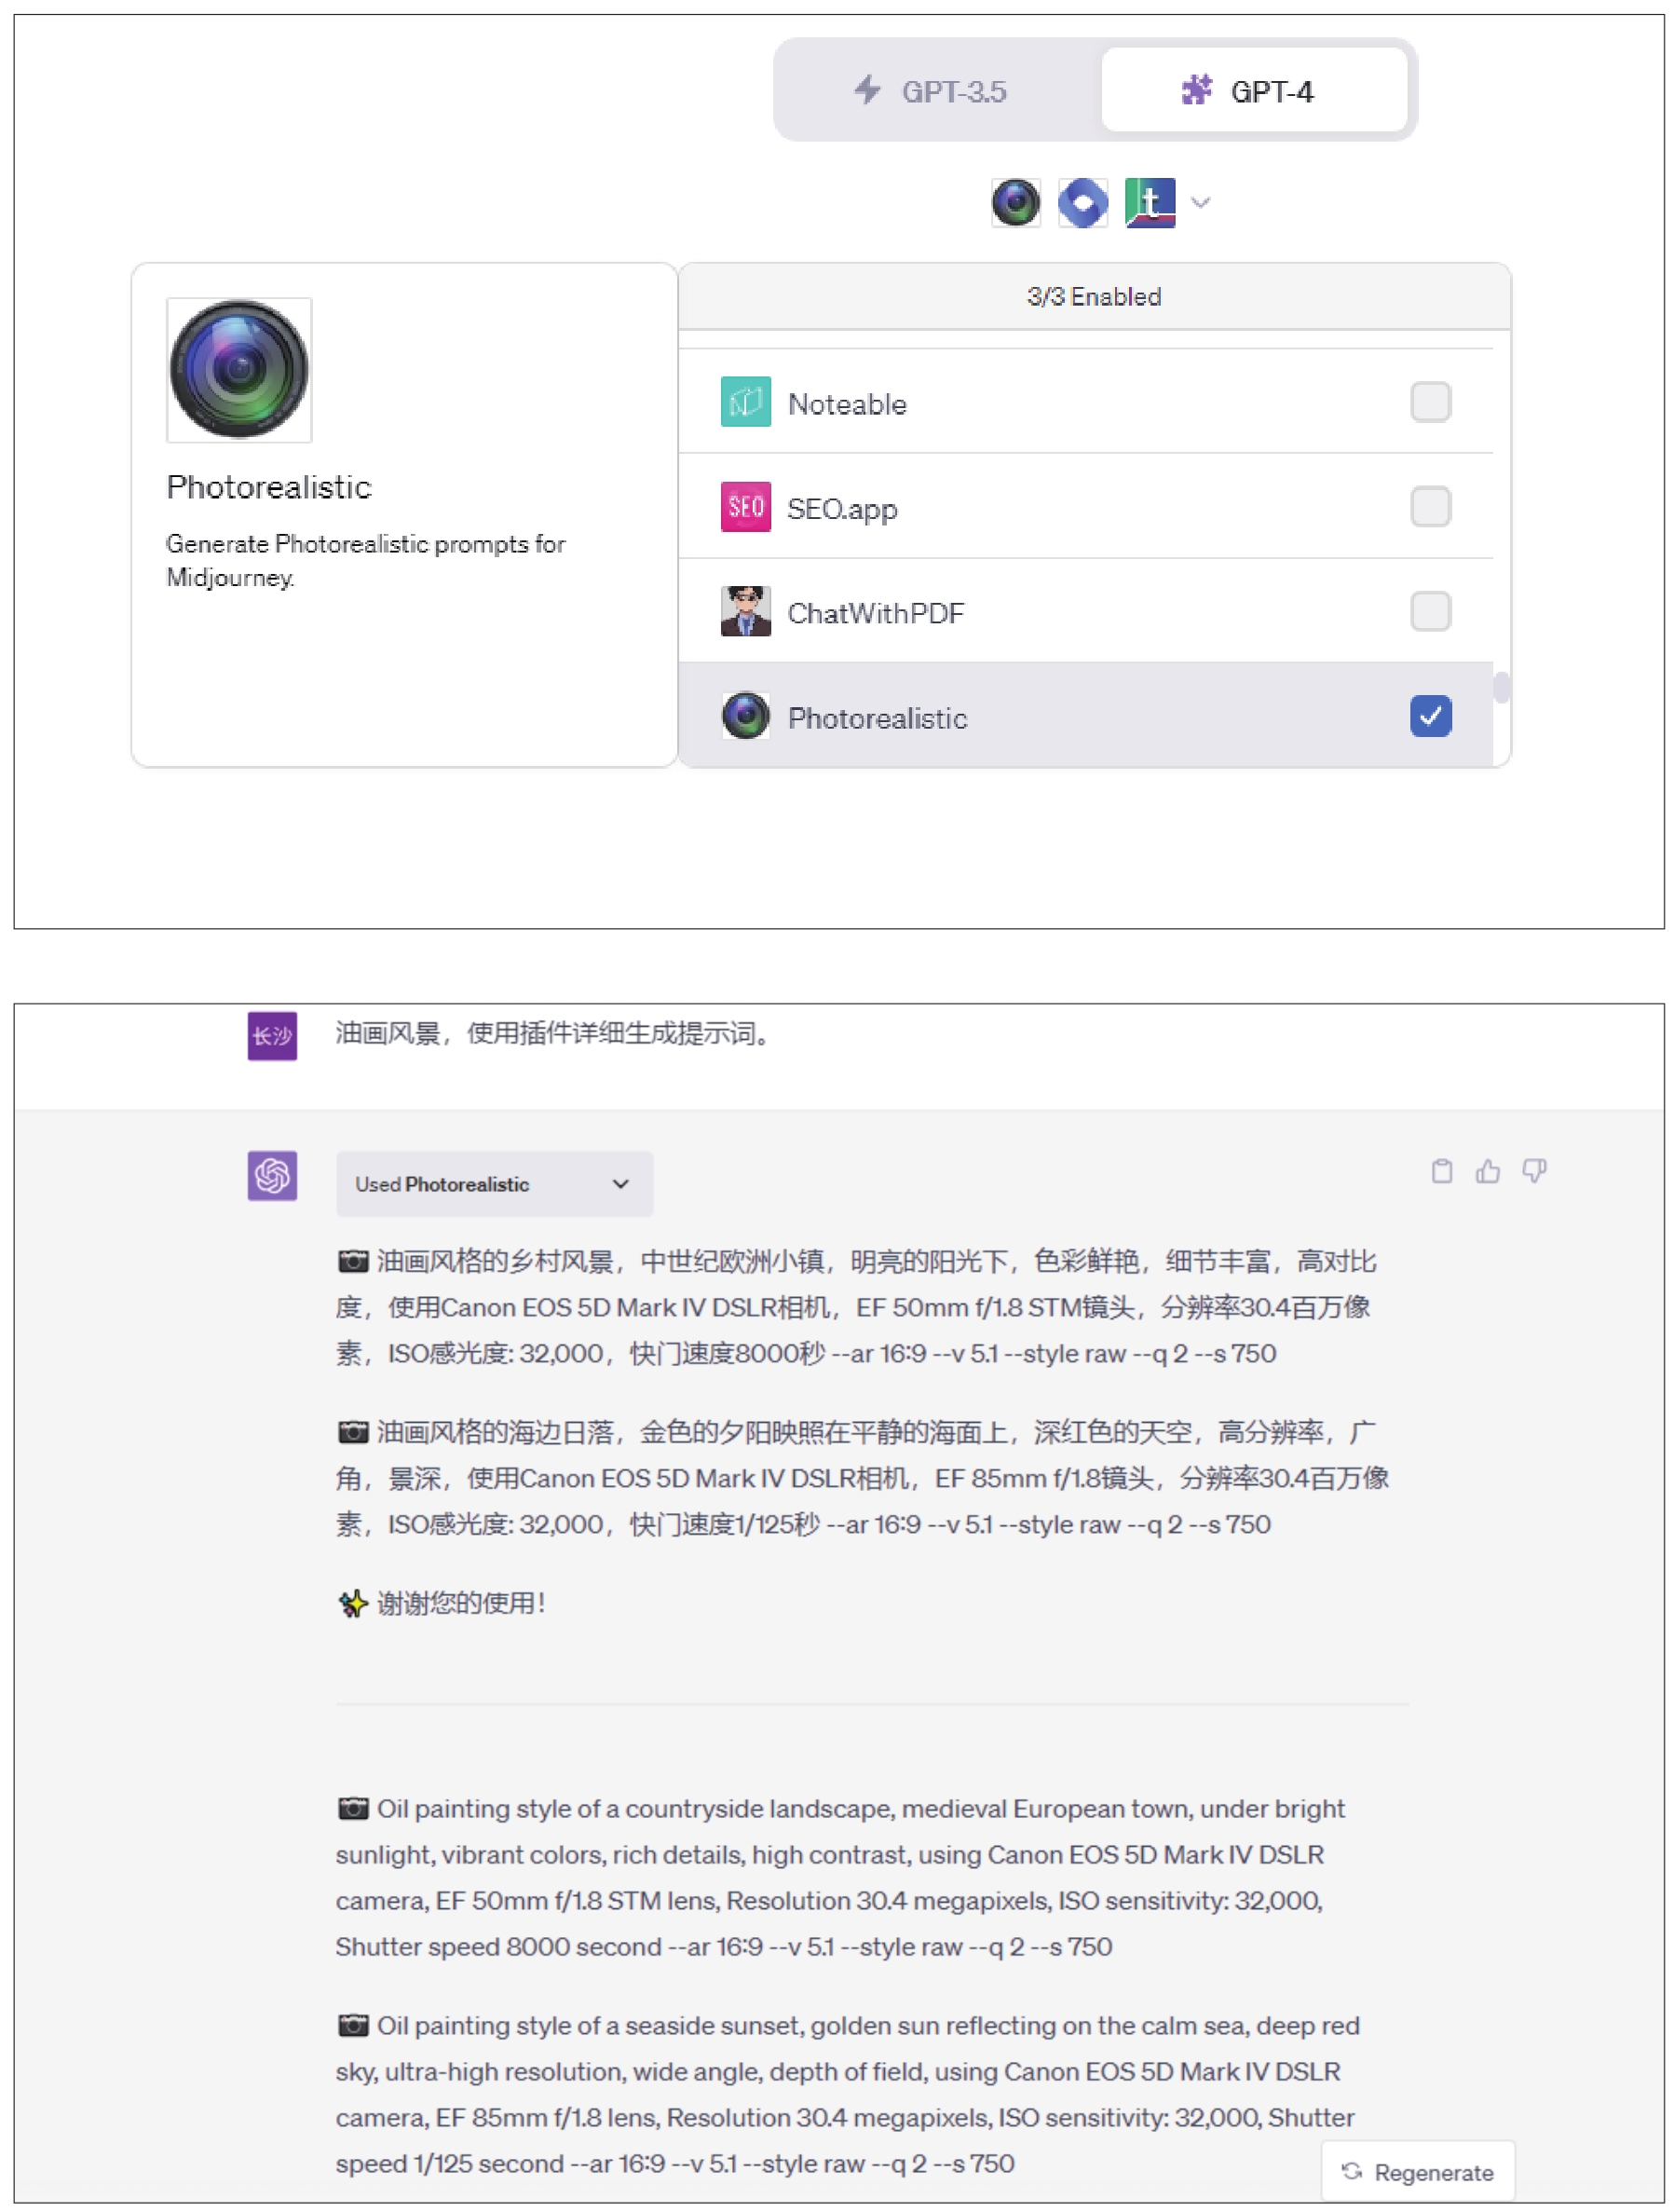Click the camera emoji before 'Oil painting style of a countryside'
Image resolution: width=1674 pixels, height=2212 pixels.
353,1808
